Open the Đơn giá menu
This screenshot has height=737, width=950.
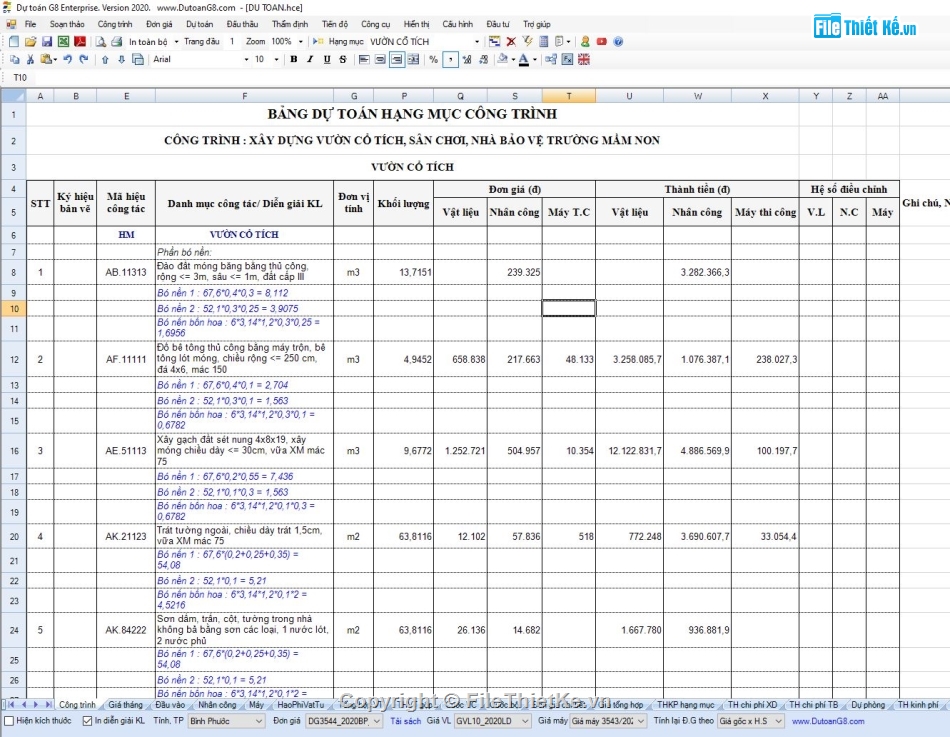[x=159, y=24]
